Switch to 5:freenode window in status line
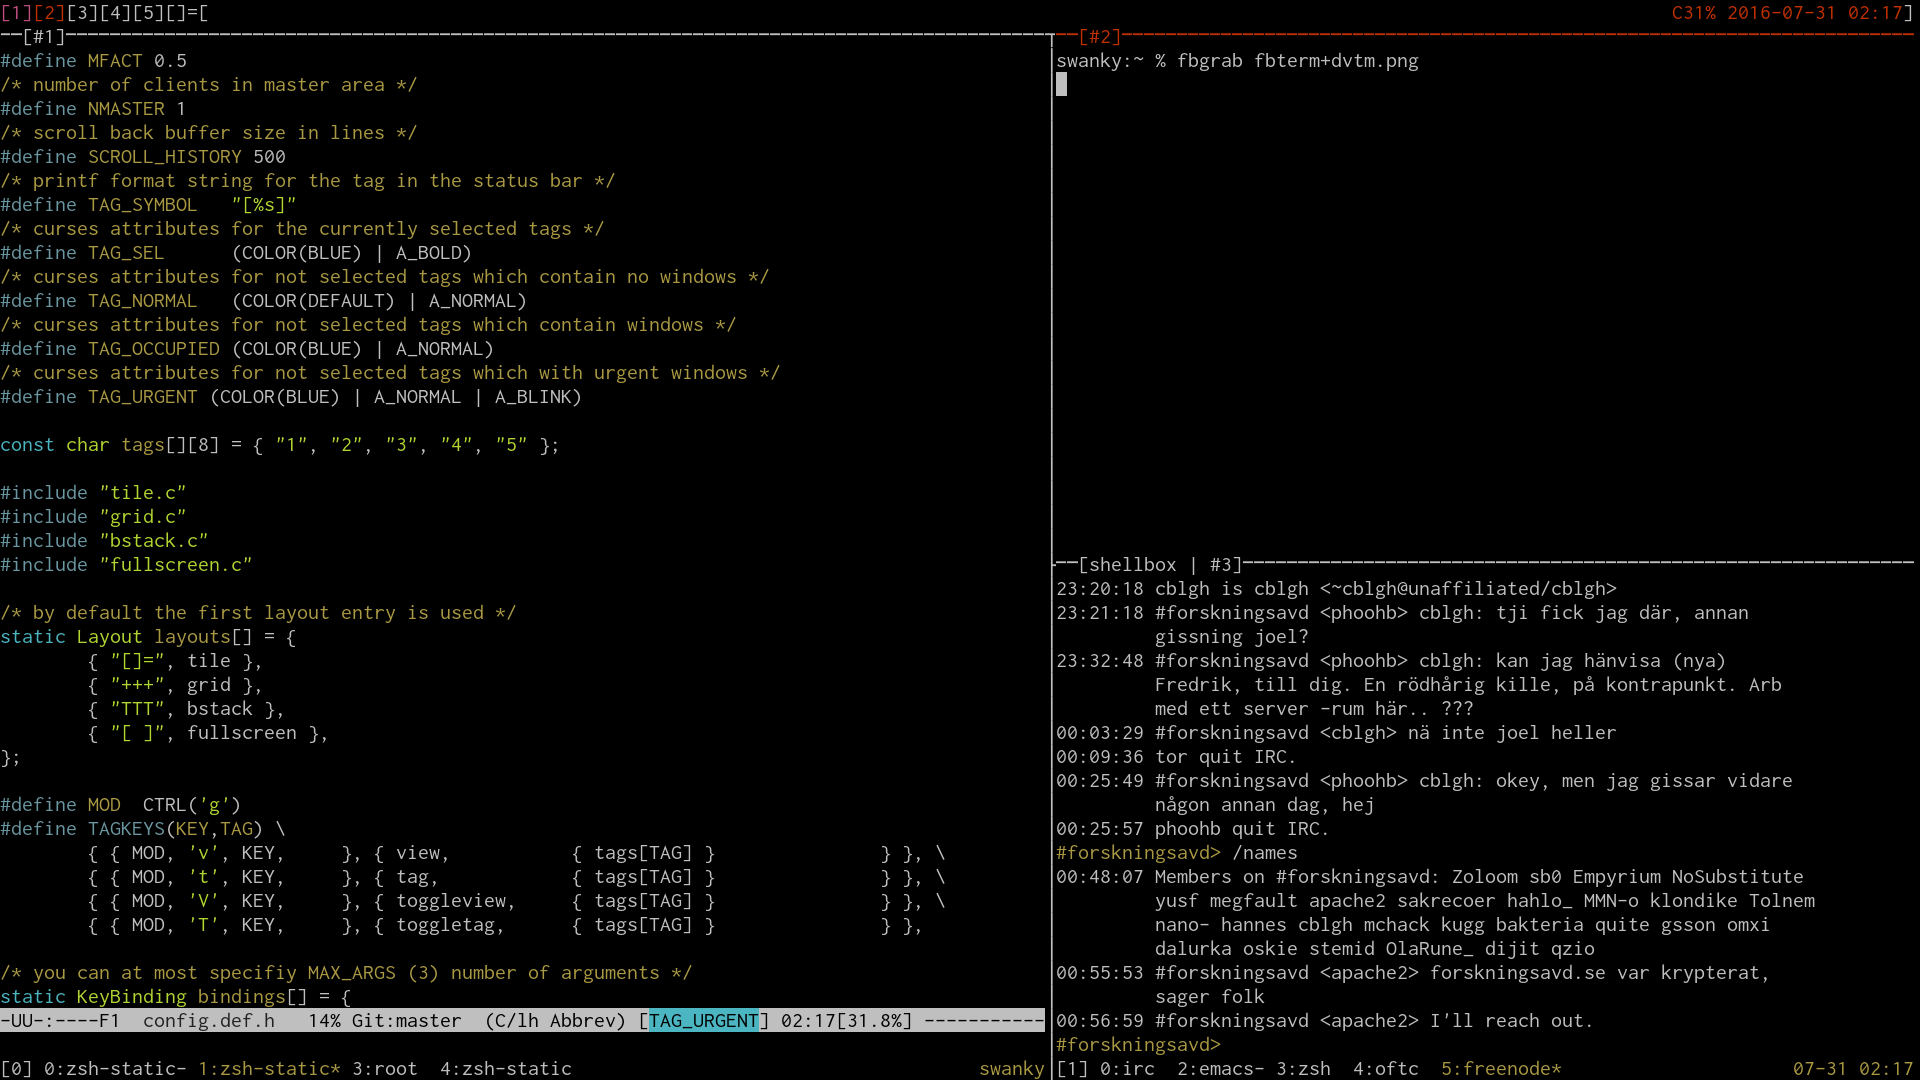Image resolution: width=1920 pixels, height=1080 pixels. (1500, 1069)
